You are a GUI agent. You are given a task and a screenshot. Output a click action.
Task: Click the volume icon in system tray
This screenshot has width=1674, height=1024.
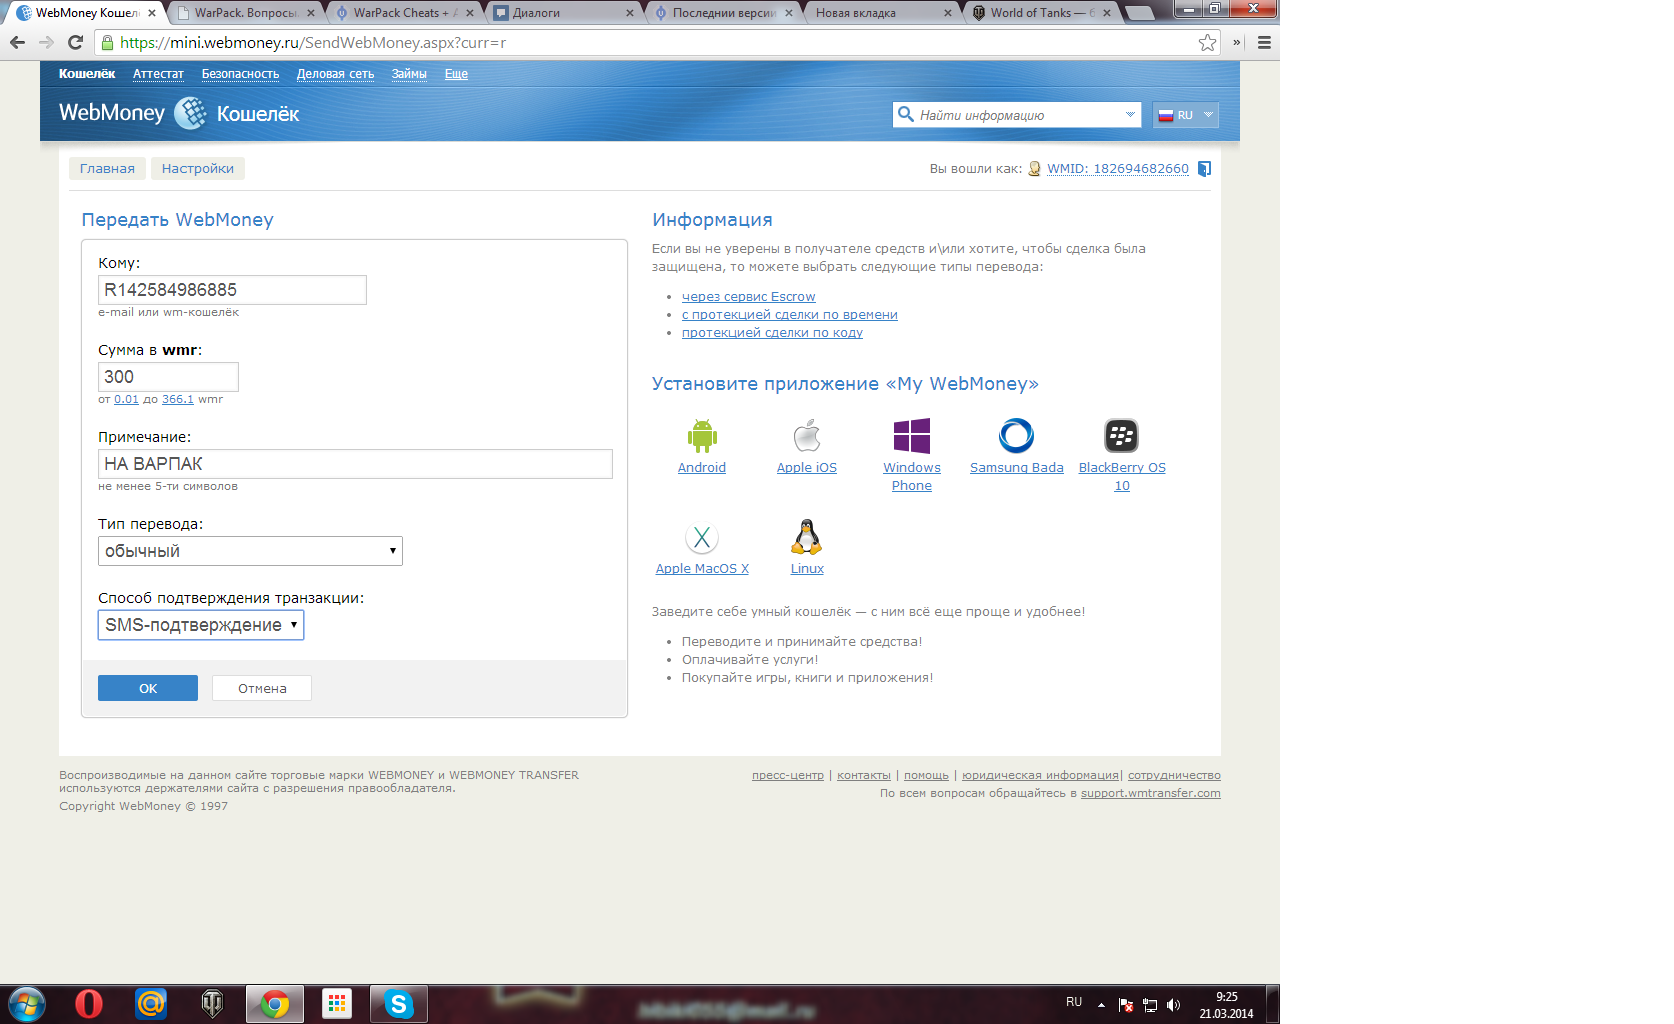[1174, 1005]
